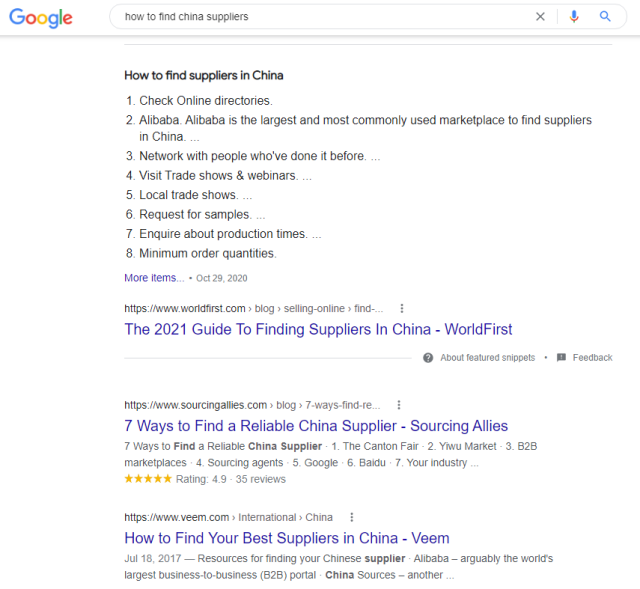Click About featured snippets text
This screenshot has height=589, width=640.
pyautogui.click(x=487, y=358)
